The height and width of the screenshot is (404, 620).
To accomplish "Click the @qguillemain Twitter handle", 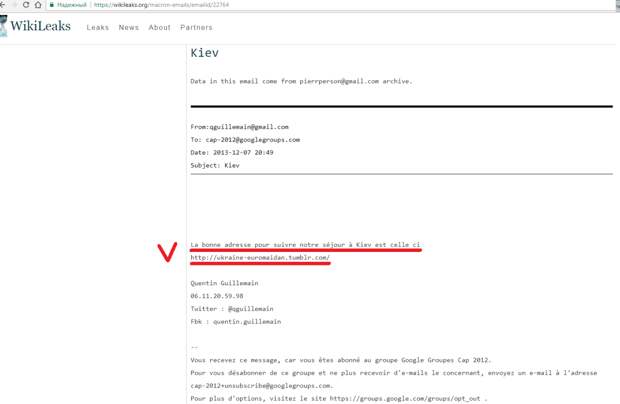I will coord(251,309).
